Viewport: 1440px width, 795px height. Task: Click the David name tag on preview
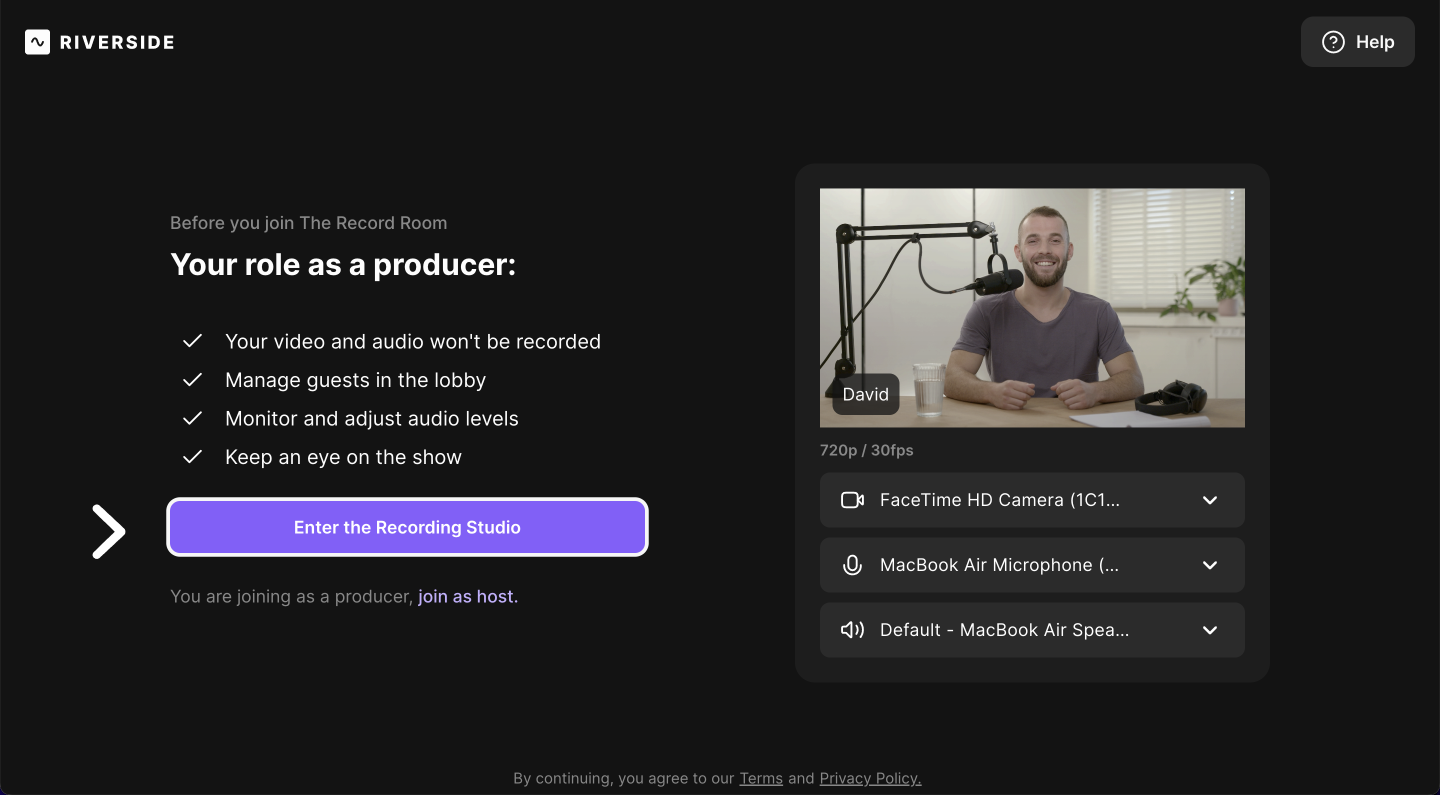click(x=865, y=394)
